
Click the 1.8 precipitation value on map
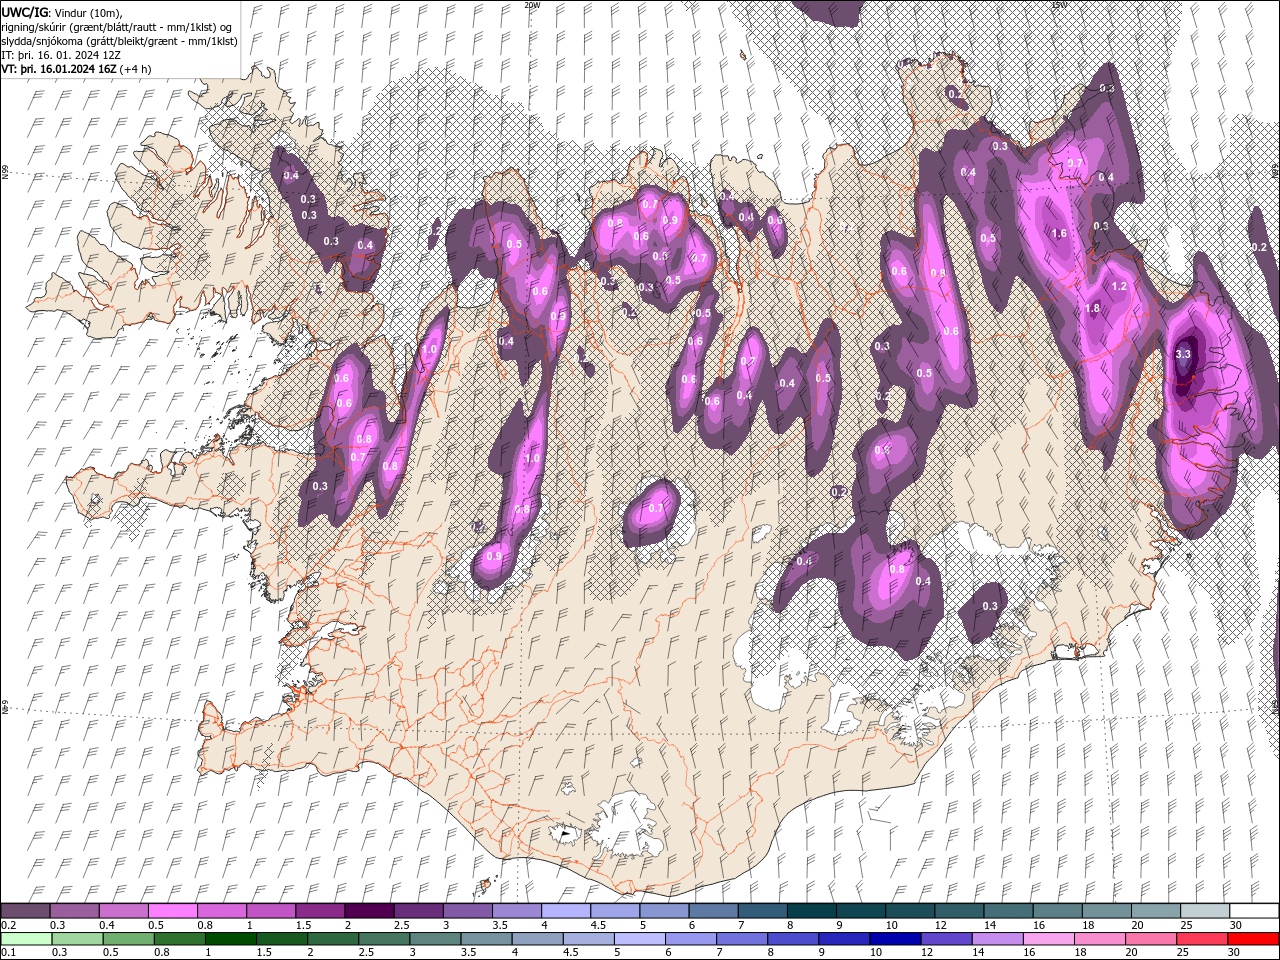[x=1092, y=309]
